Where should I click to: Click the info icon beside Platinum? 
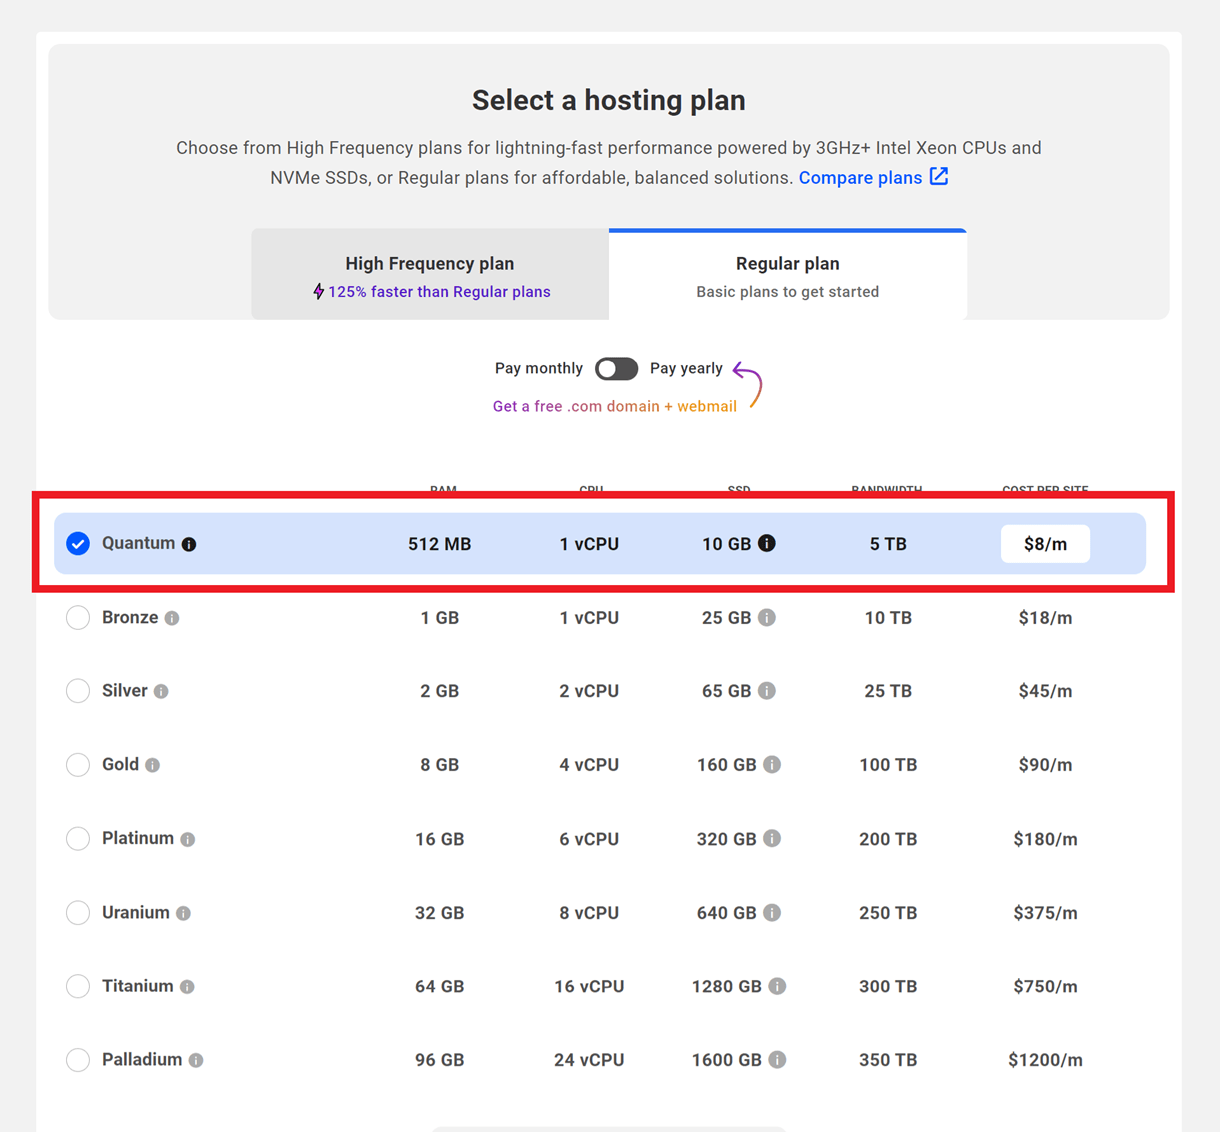tap(187, 839)
